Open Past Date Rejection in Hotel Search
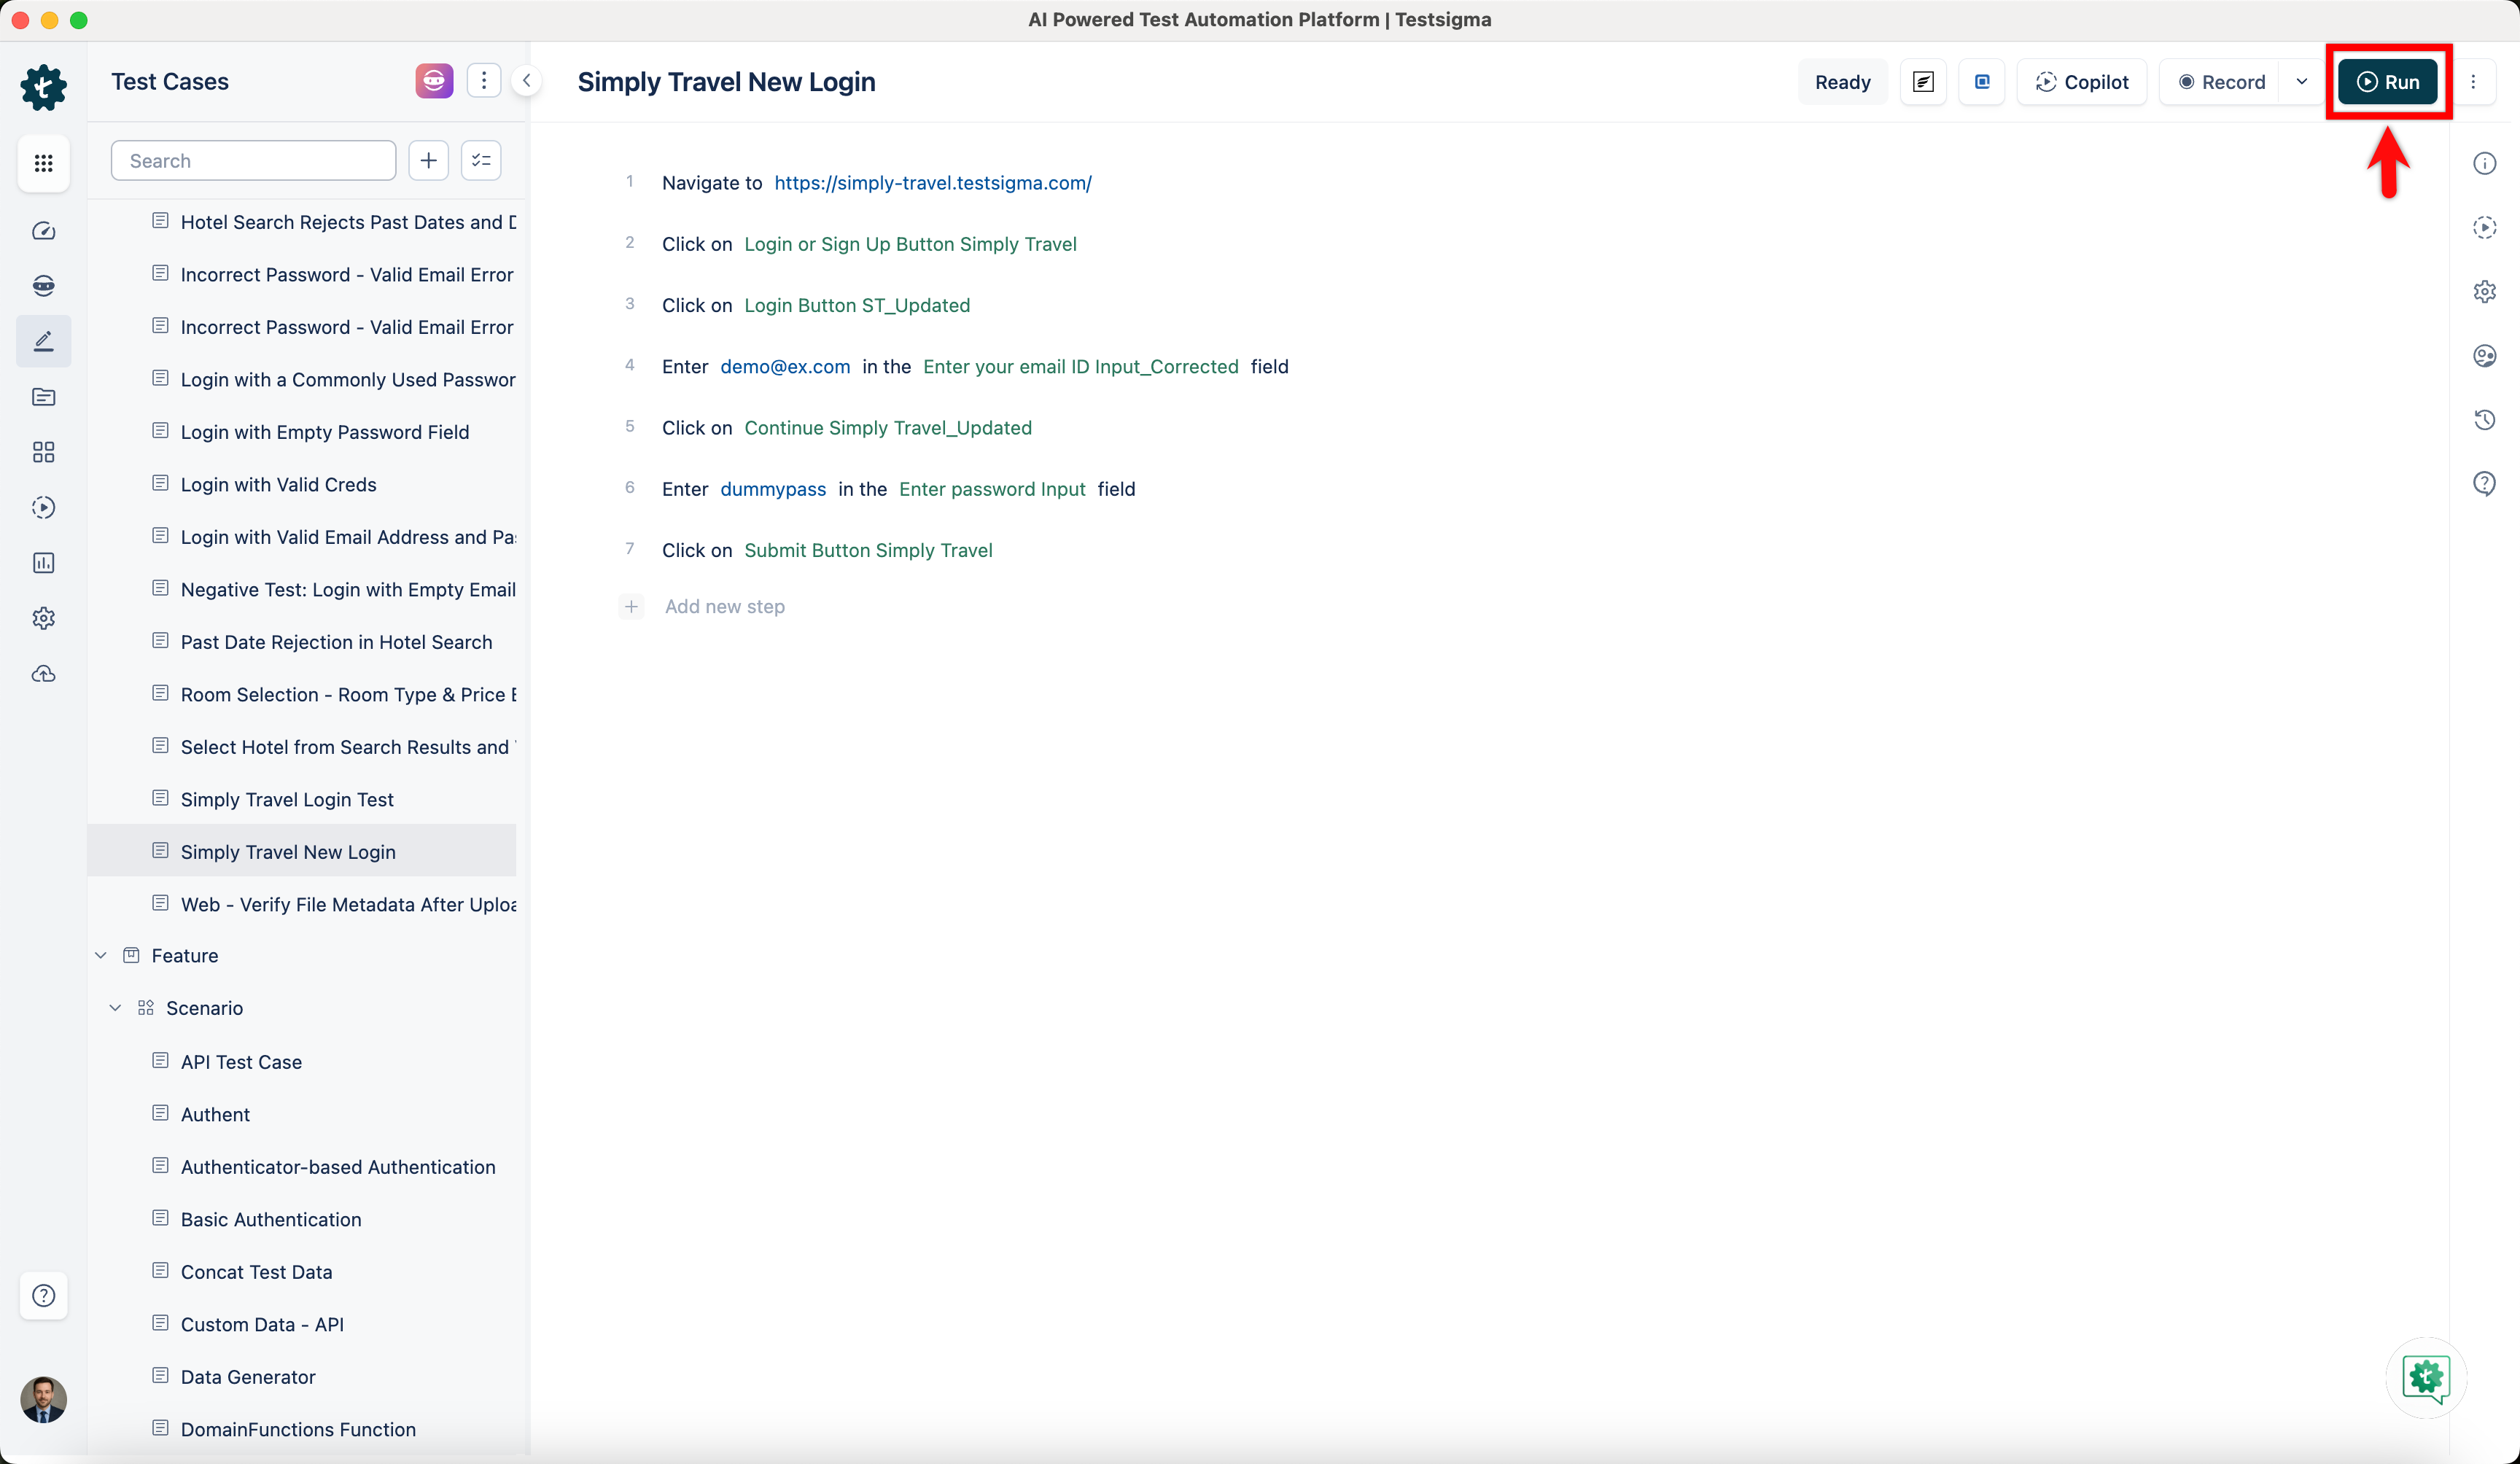The width and height of the screenshot is (2520, 1464). click(336, 642)
